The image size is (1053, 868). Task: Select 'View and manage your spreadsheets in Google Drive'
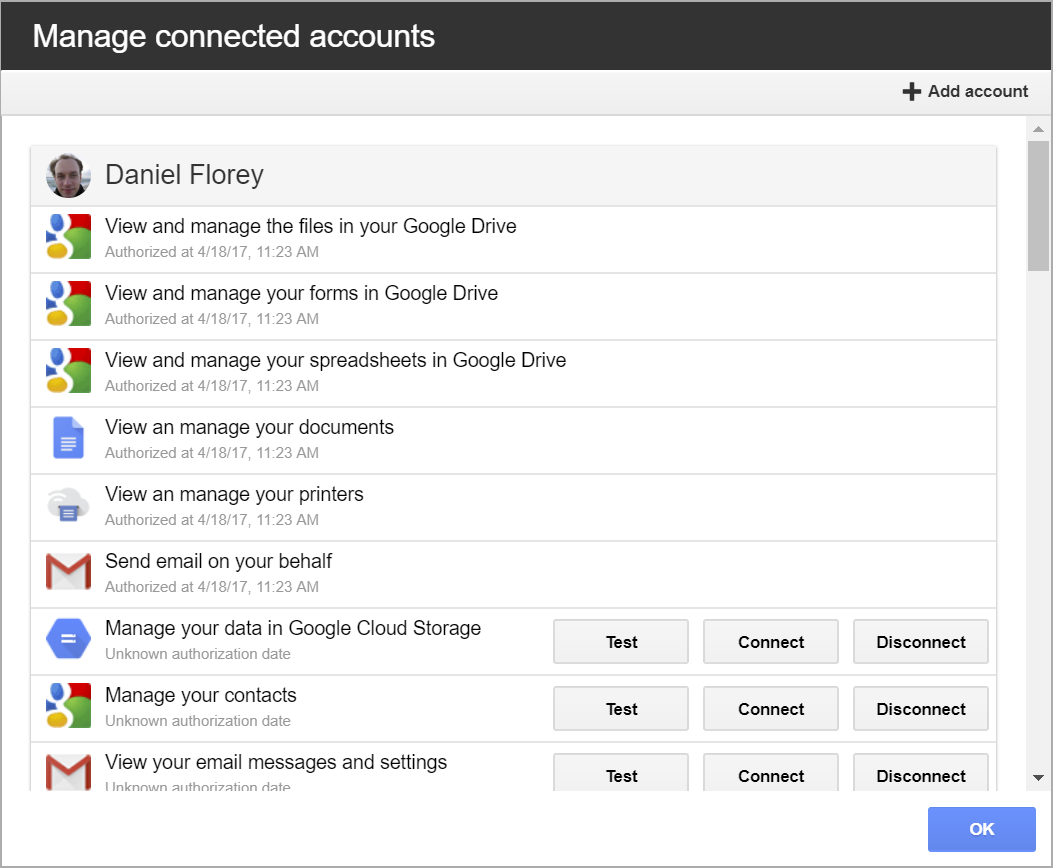point(336,360)
